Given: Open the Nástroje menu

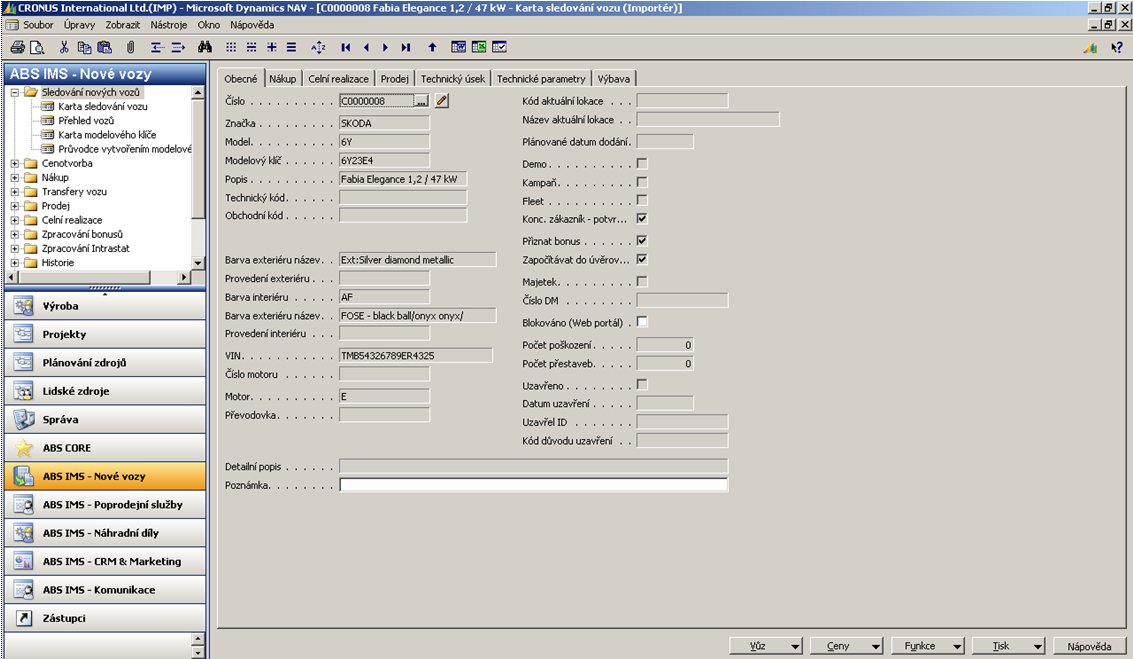Looking at the screenshot, I should tap(168, 25).
